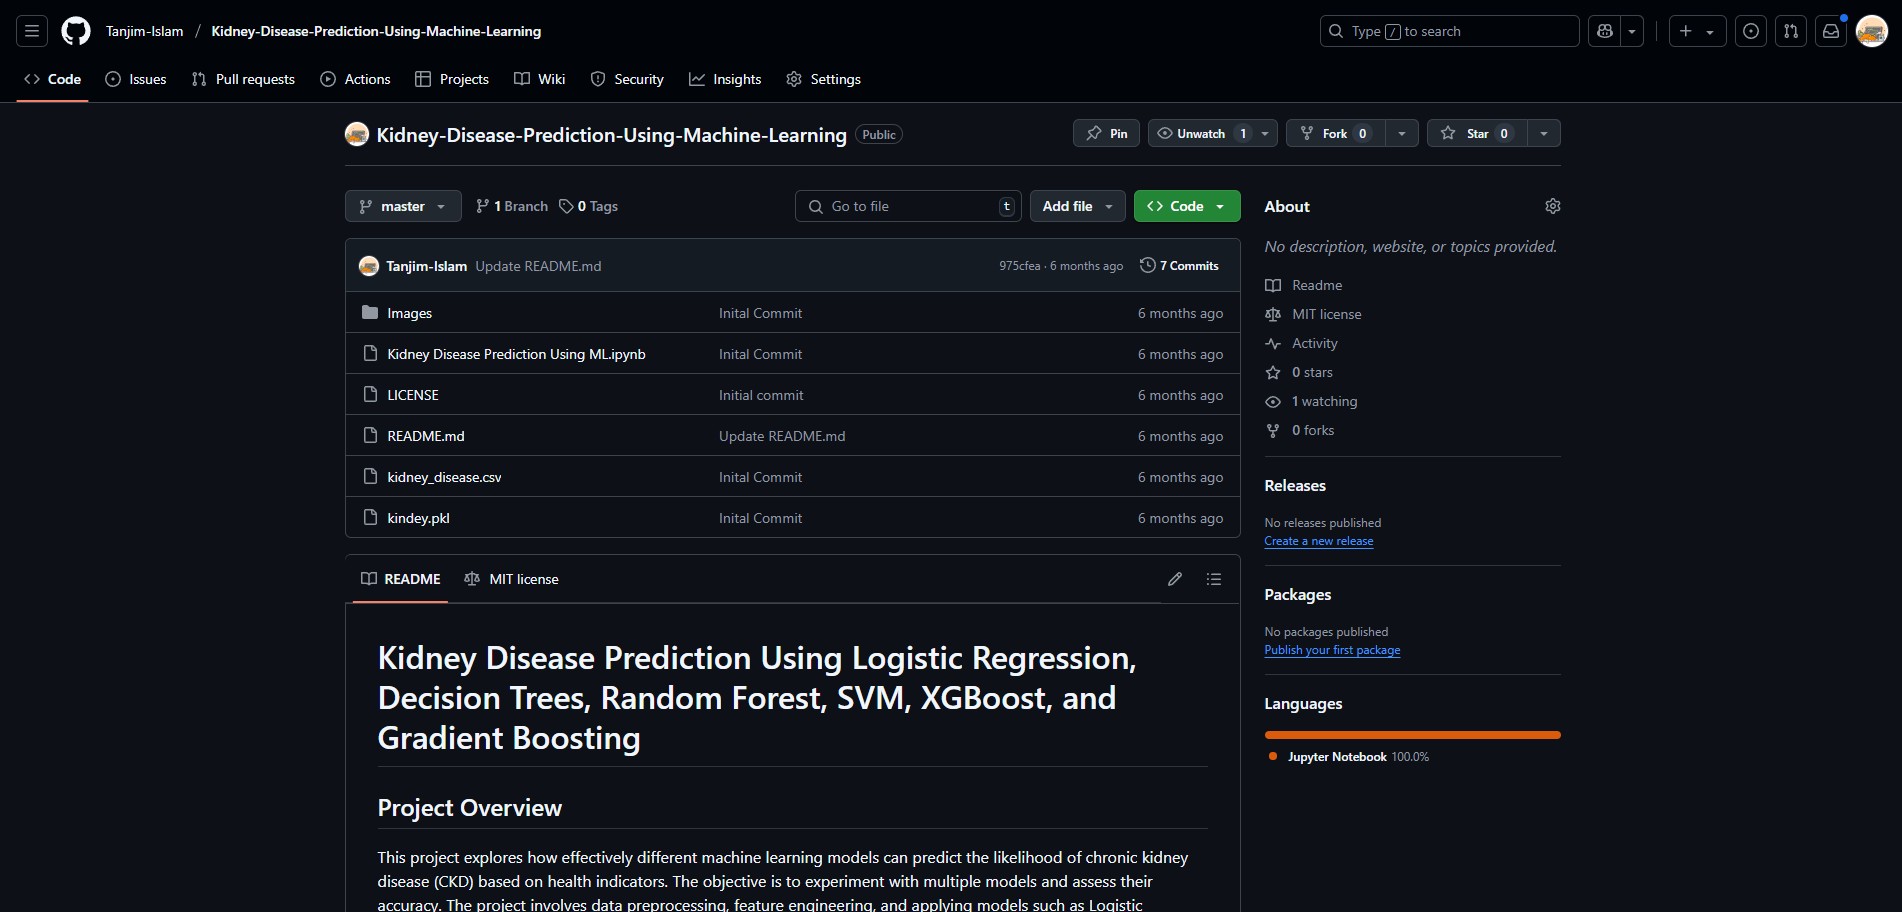Viewport: 1902px width, 912px height.
Task: Select the MIT license tab in README
Action: click(512, 579)
